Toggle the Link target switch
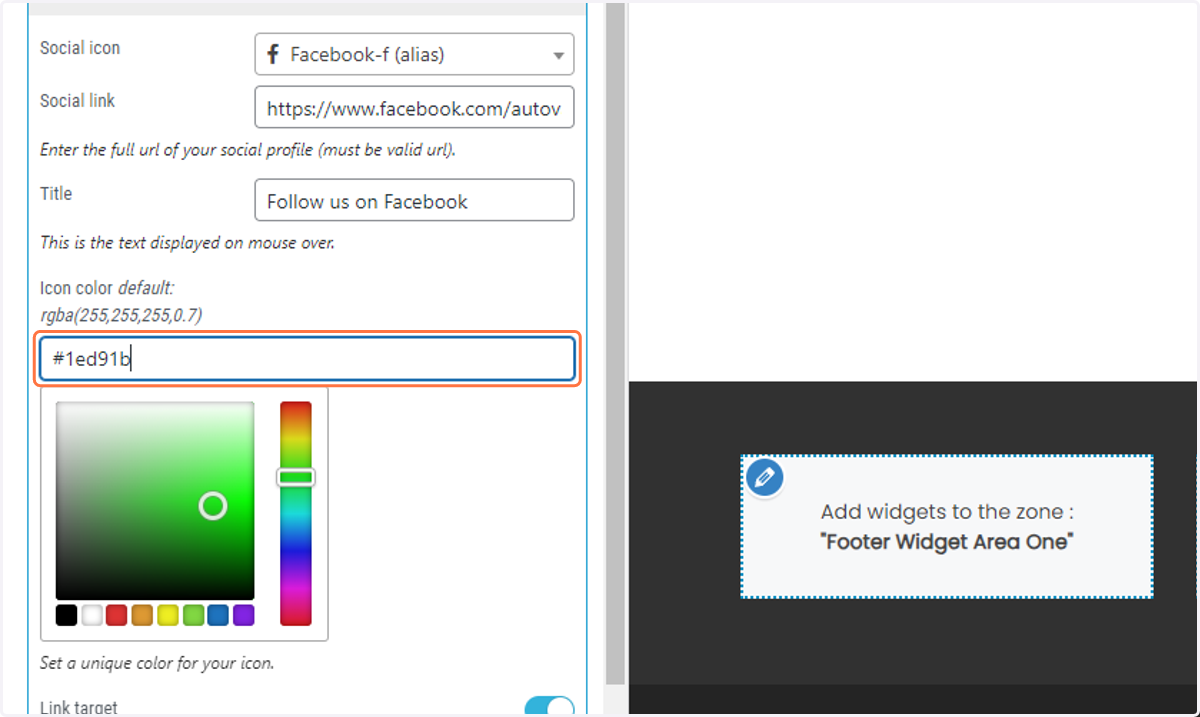This screenshot has height=717, width=1200. click(550, 708)
